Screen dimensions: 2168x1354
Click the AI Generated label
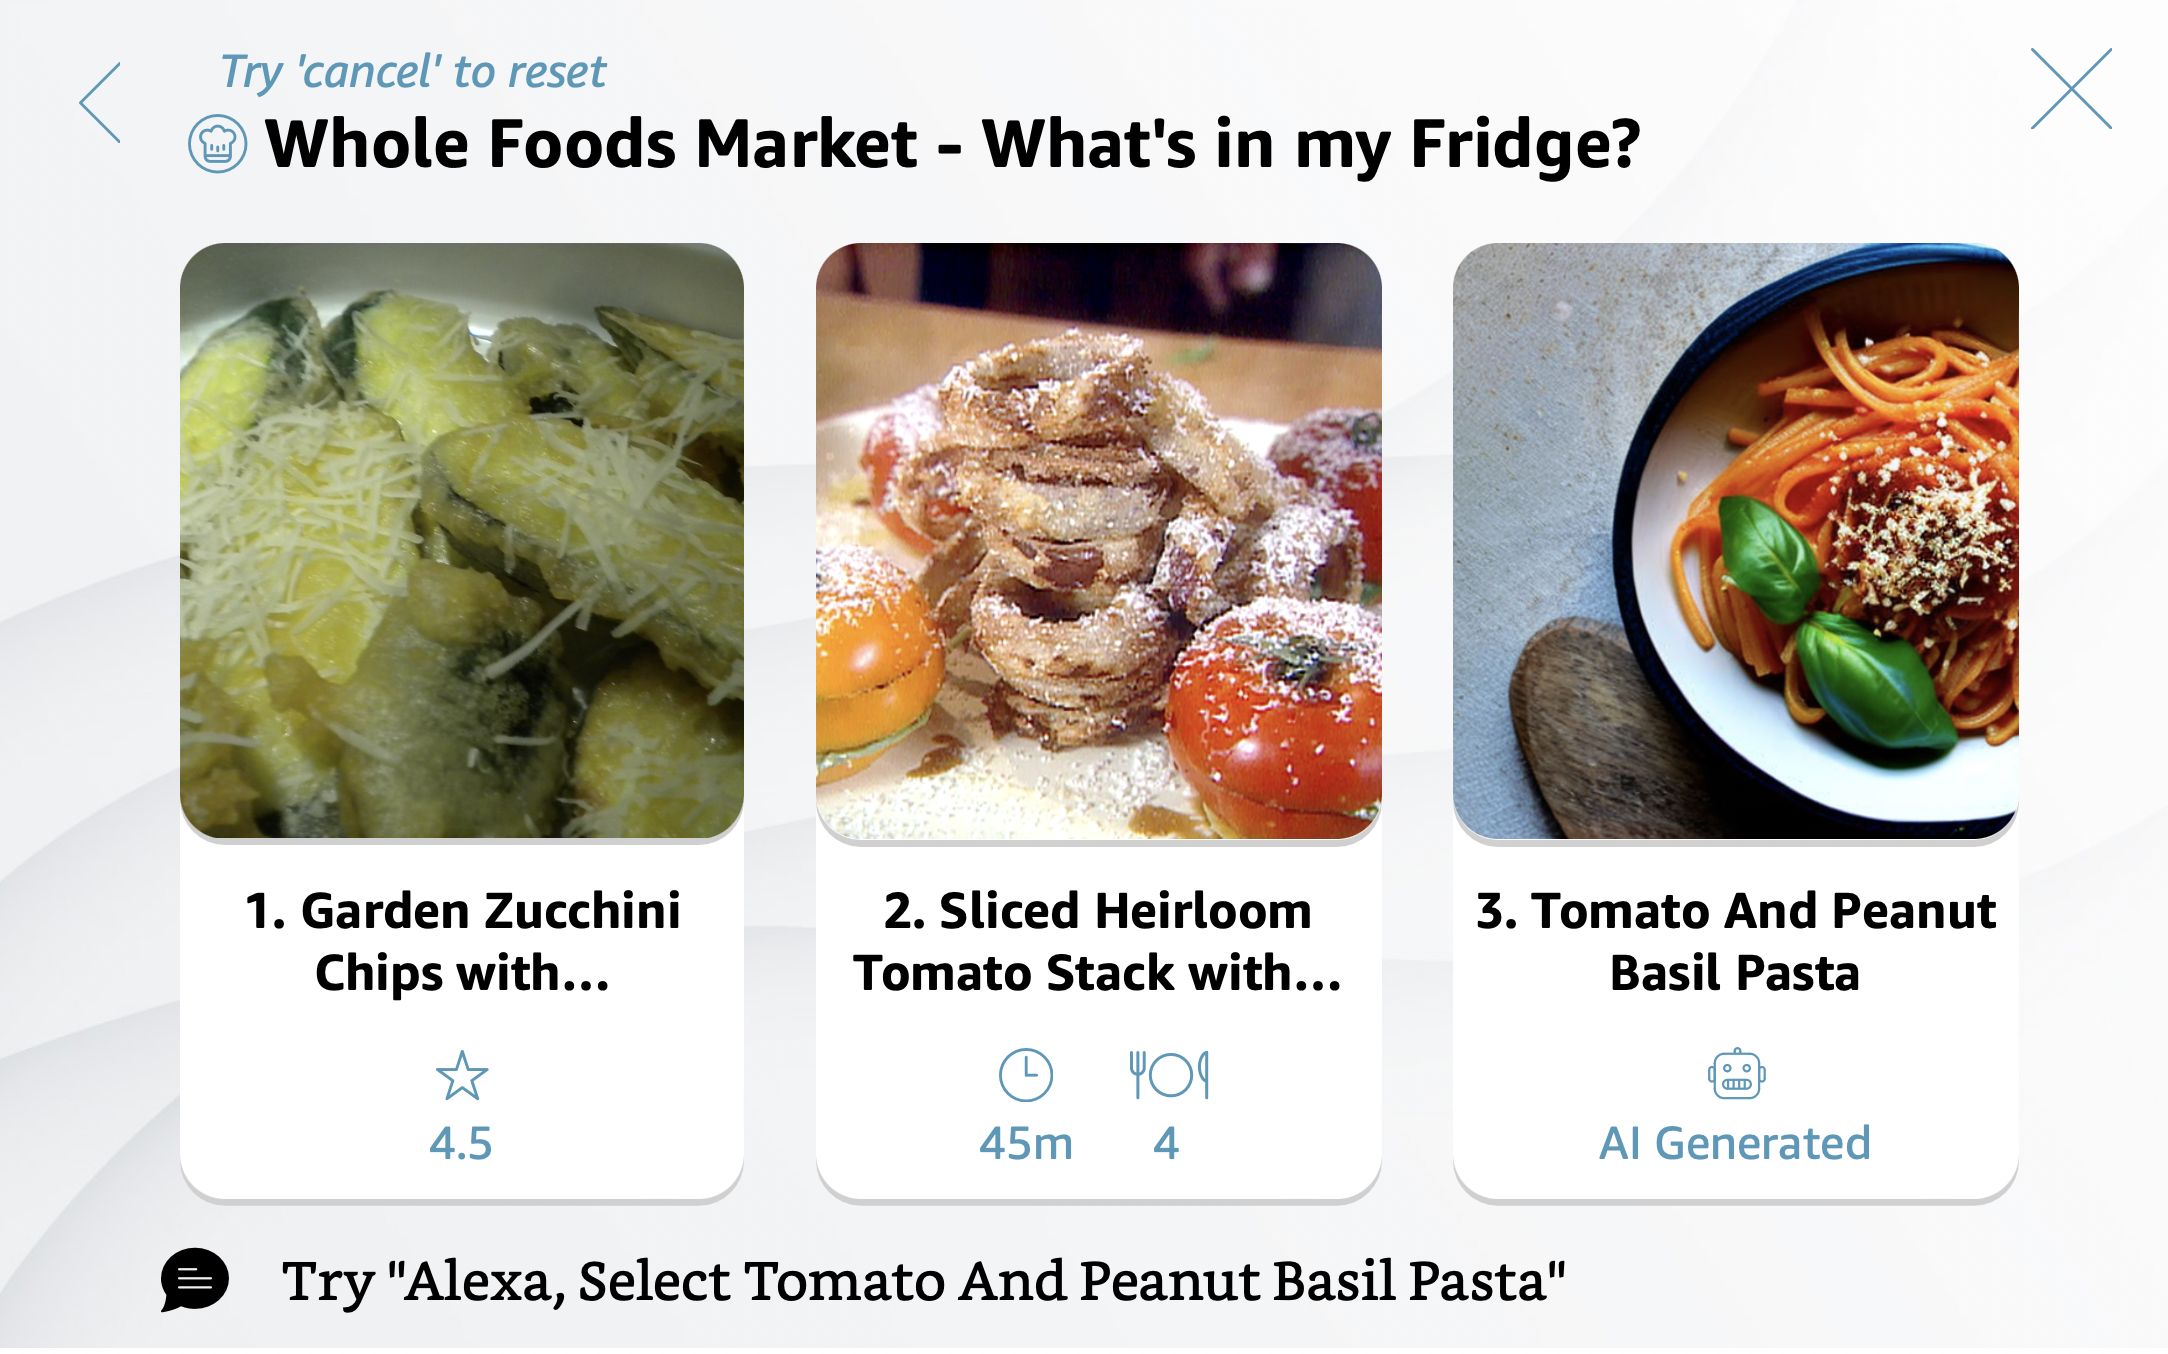click(1735, 1143)
